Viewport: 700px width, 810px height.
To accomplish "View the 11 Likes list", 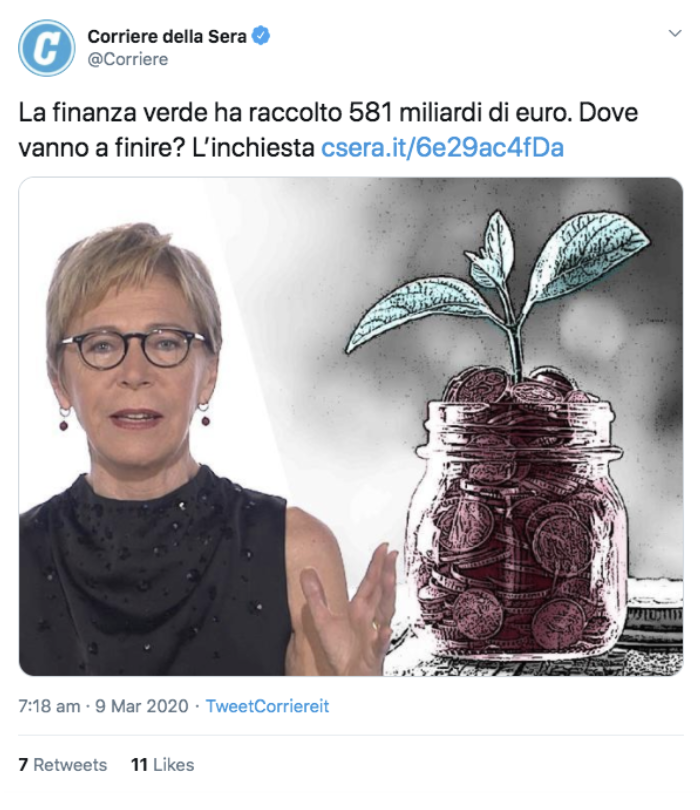I will (162, 765).
